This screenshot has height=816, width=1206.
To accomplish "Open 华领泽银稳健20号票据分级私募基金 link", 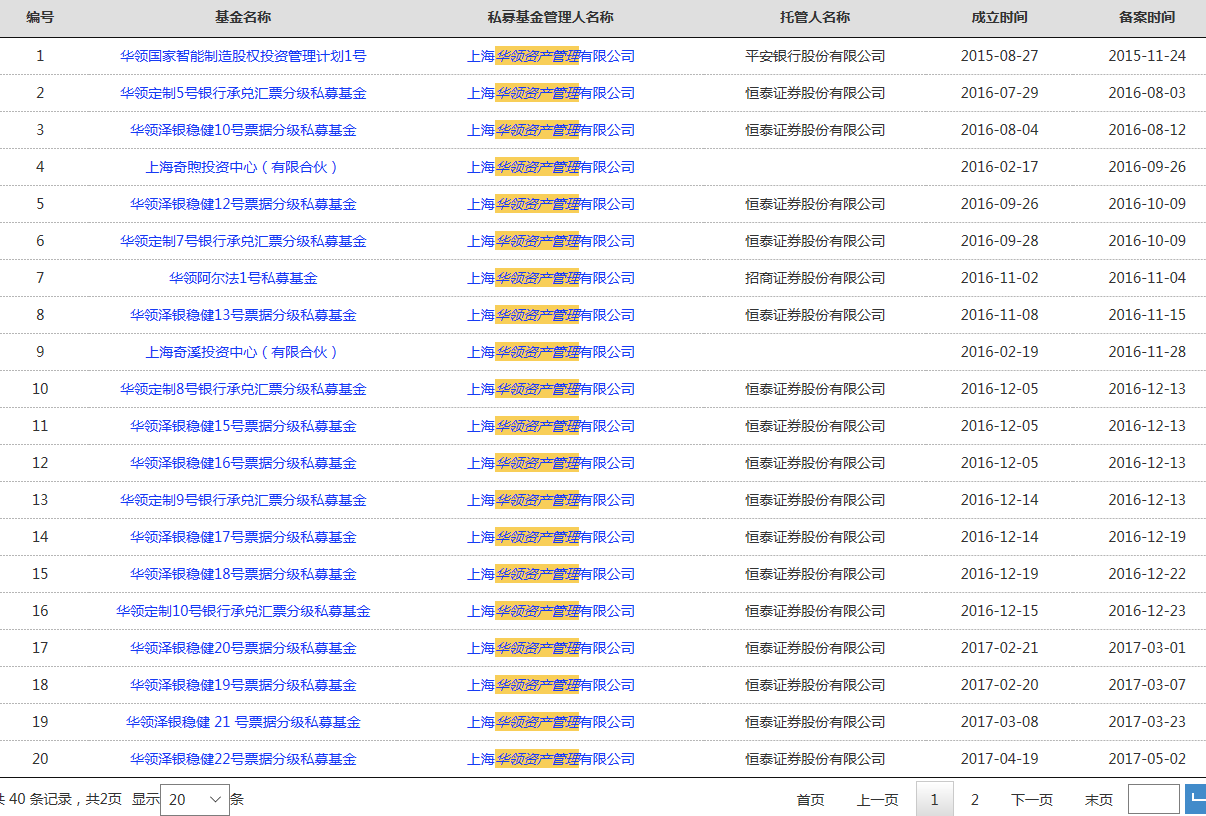I will click(243, 648).
